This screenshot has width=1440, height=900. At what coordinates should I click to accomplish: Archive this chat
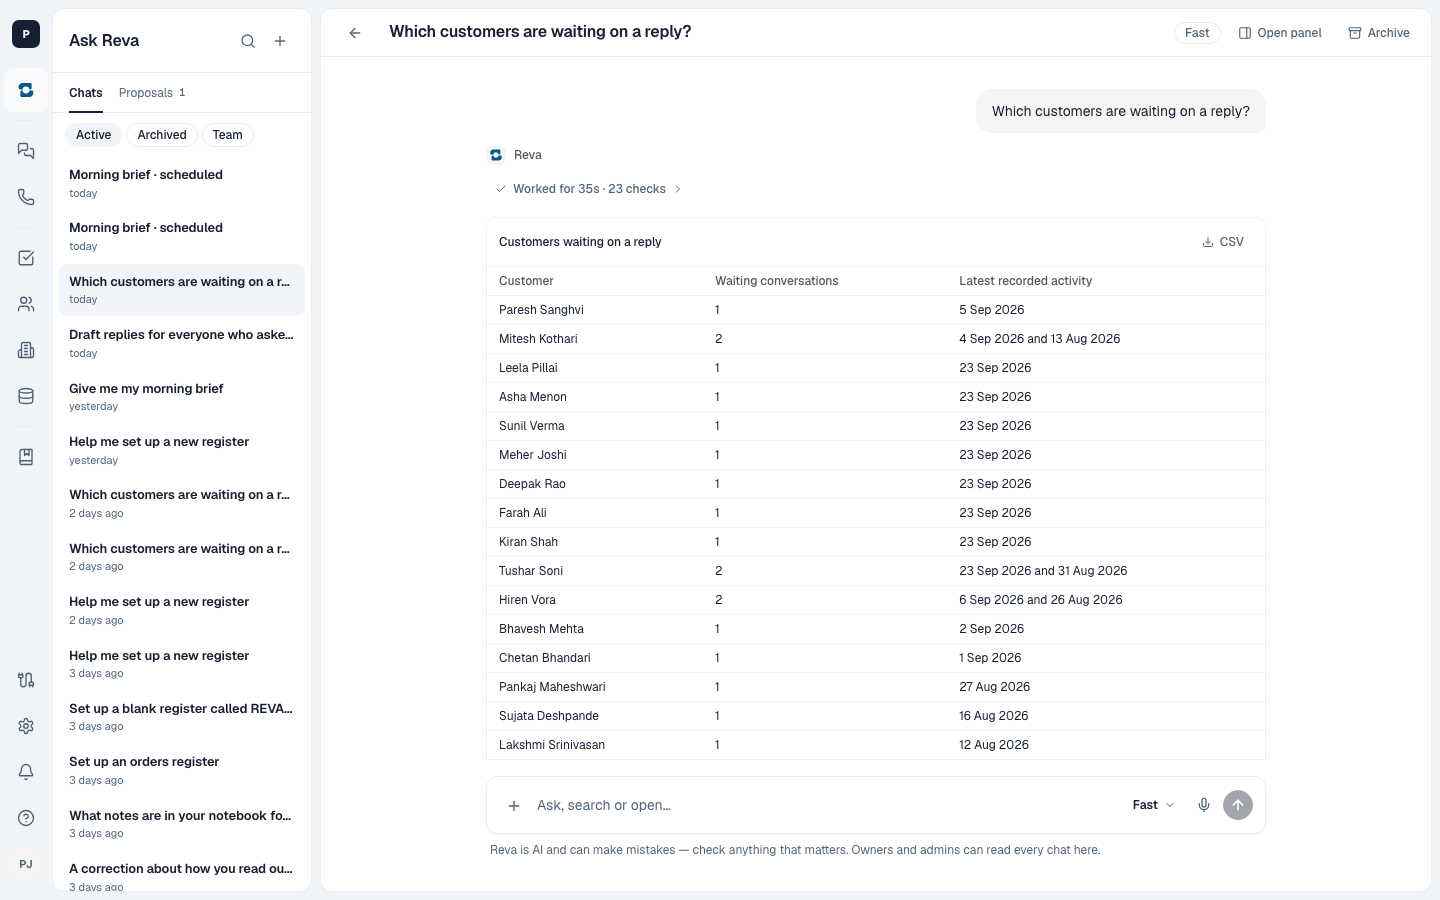click(1379, 33)
